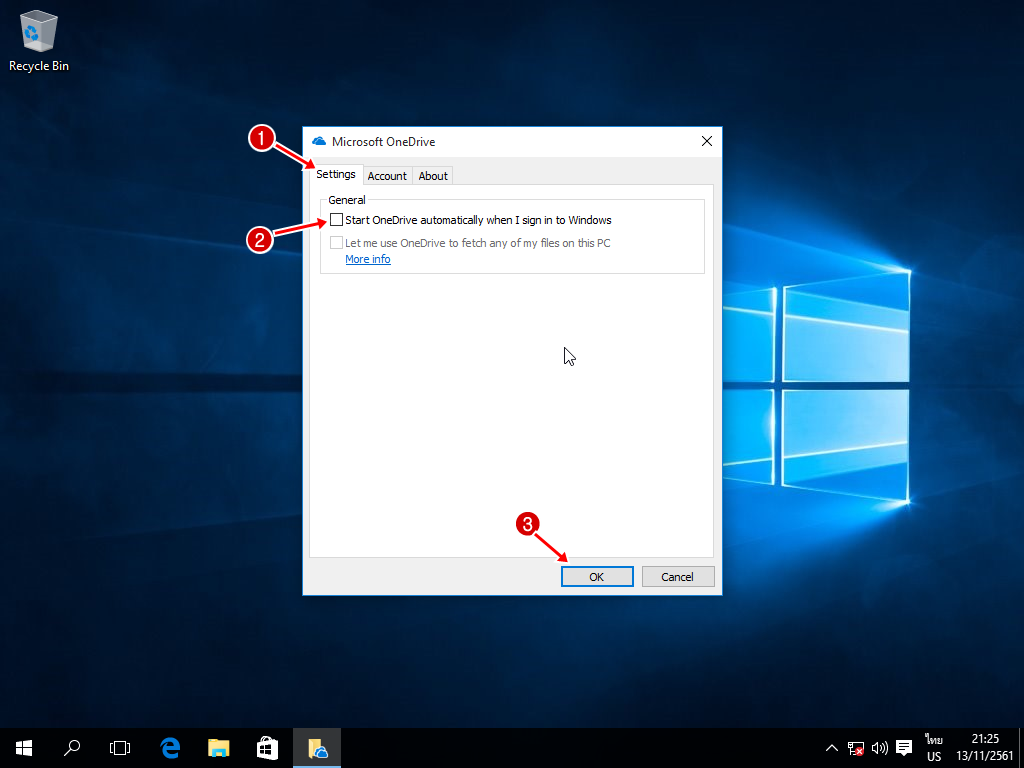This screenshot has height=768, width=1024.
Task: Expand the hidden system tray icons
Action: pyautogui.click(x=831, y=747)
